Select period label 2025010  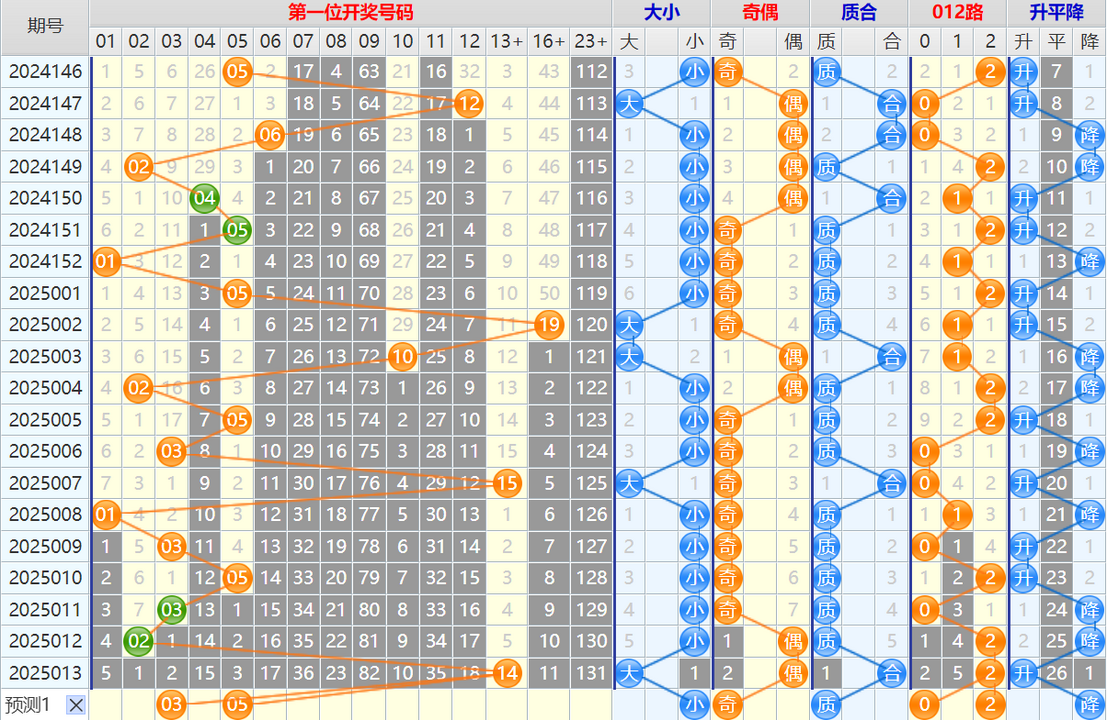point(45,577)
